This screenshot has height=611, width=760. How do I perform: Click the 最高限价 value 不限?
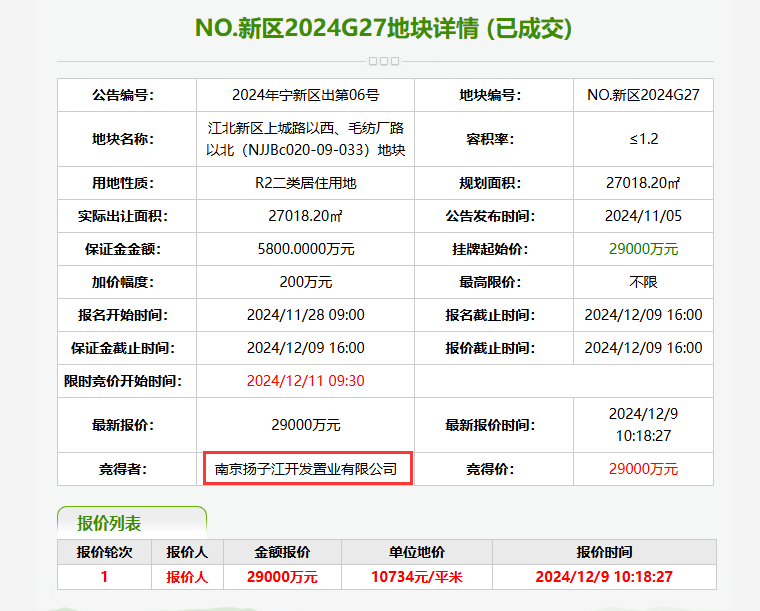click(643, 282)
